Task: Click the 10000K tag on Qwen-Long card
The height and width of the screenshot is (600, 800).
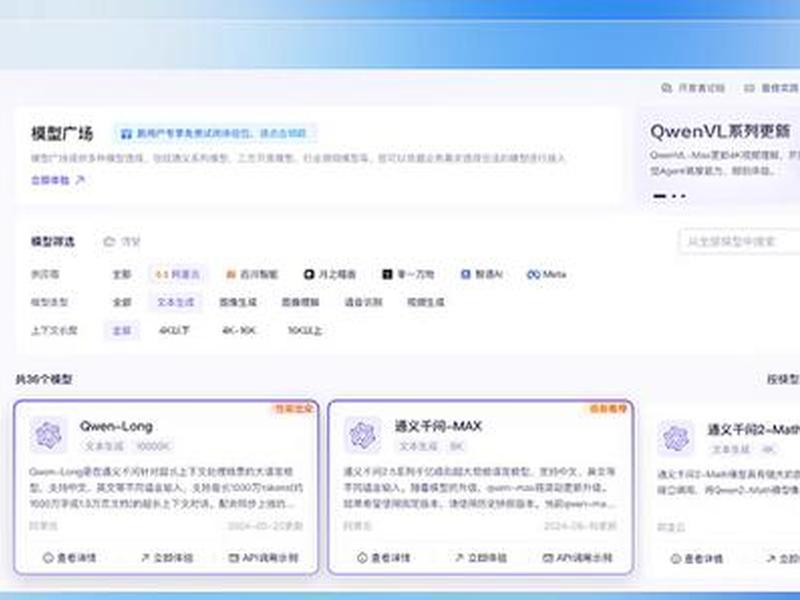Action: (154, 446)
